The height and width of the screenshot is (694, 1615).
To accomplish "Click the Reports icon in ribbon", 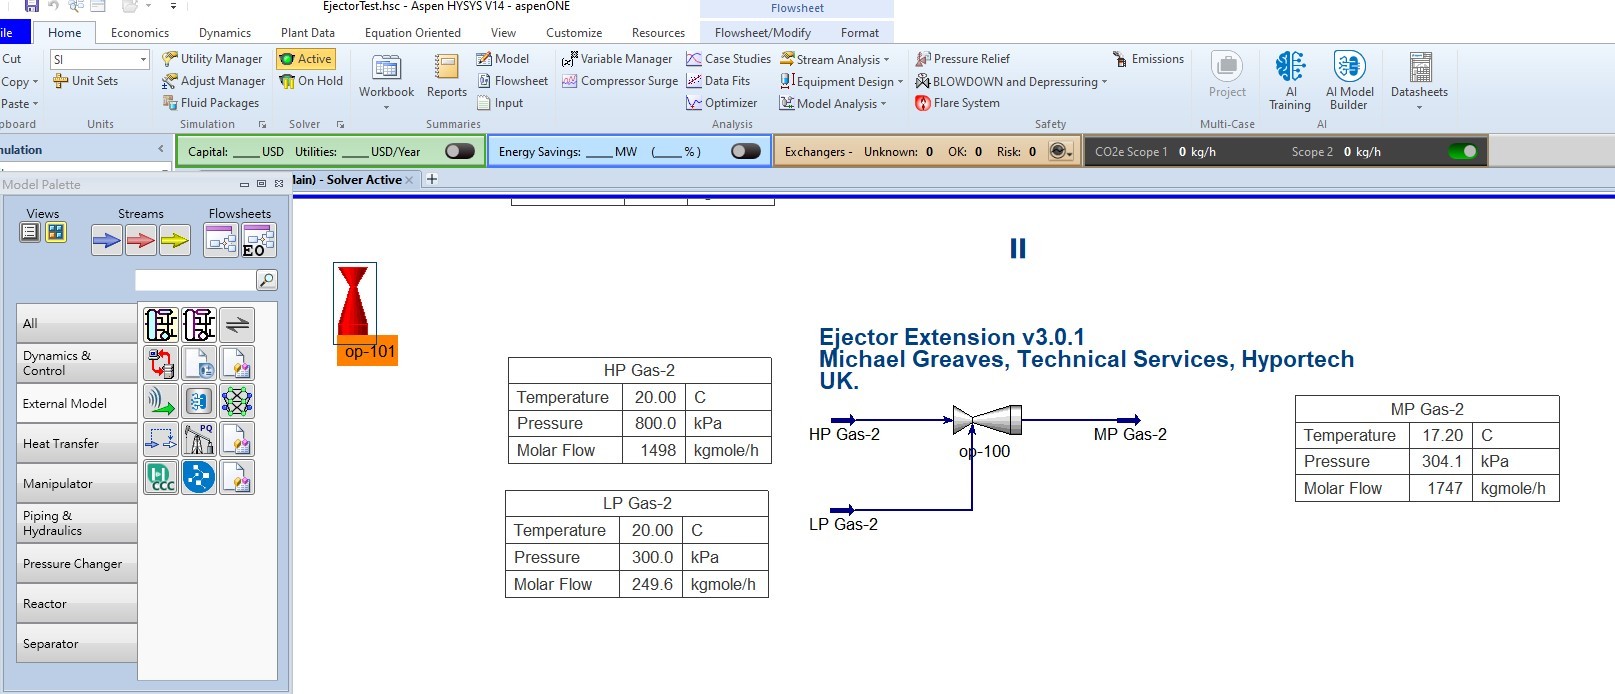I will coord(446,76).
